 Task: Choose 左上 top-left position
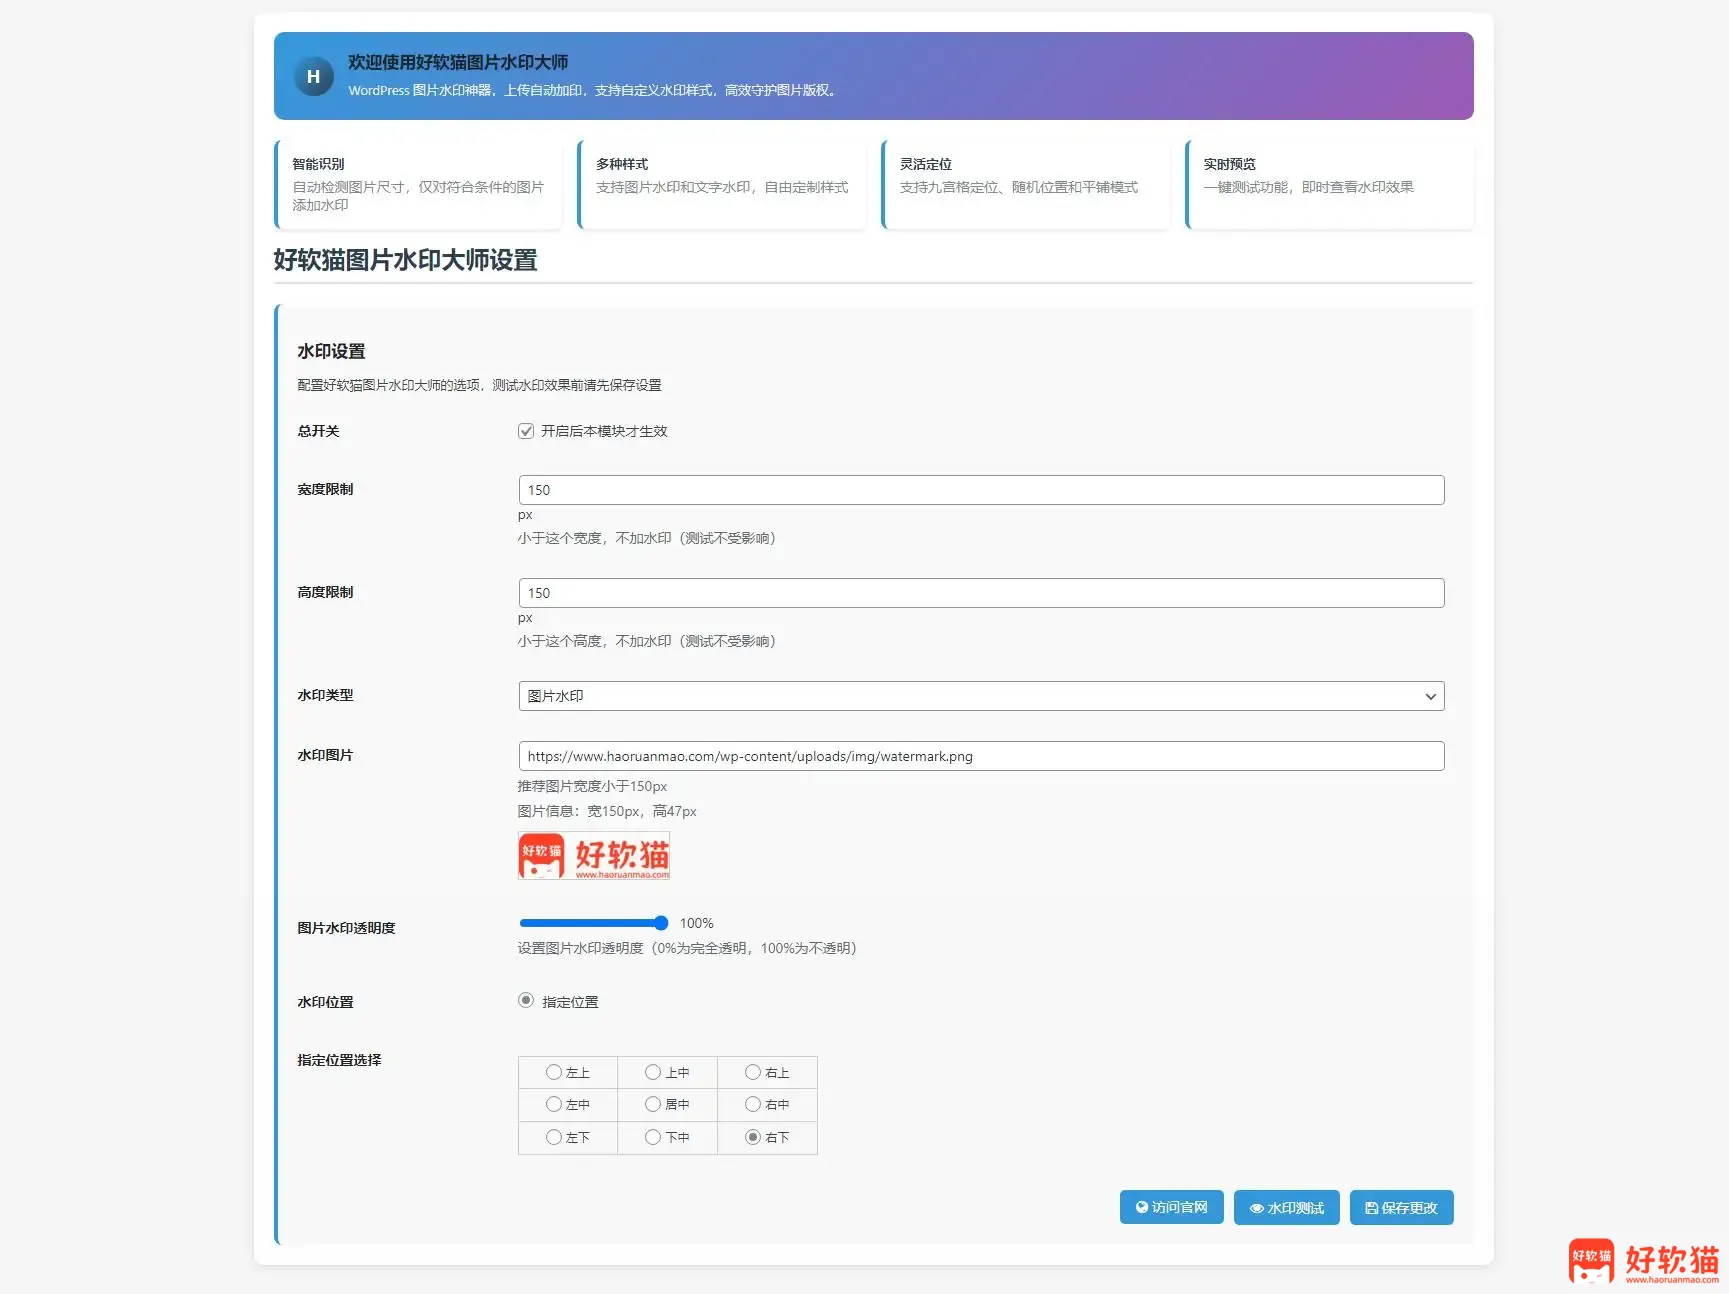click(x=554, y=1072)
